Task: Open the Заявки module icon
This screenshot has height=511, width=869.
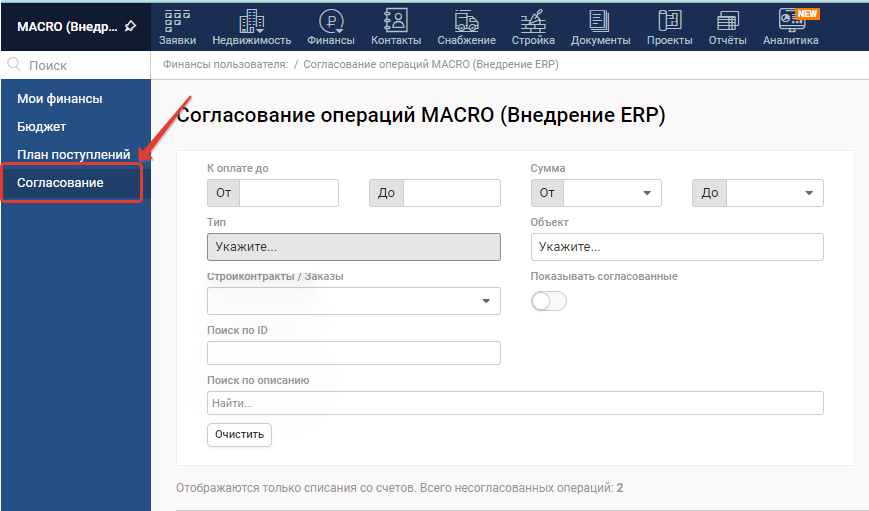Action: coord(176,20)
